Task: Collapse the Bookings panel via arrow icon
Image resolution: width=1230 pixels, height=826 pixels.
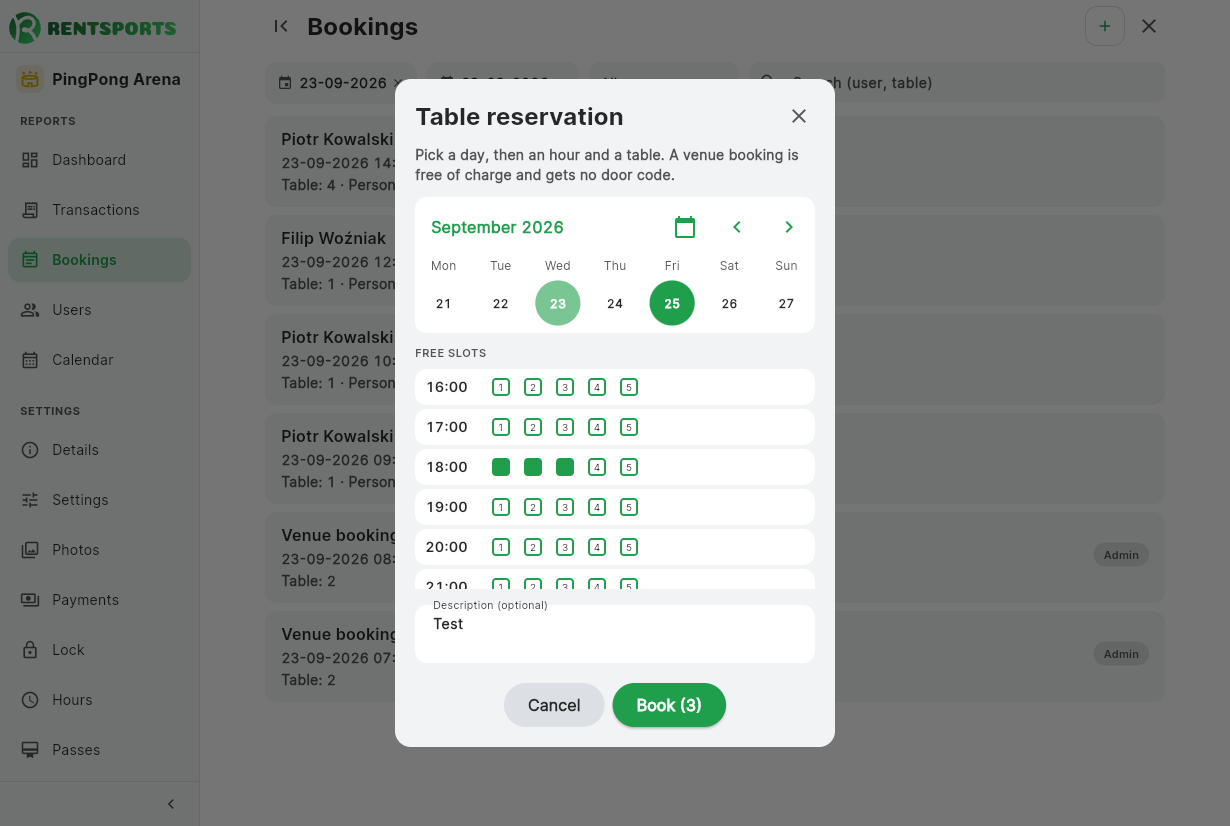Action: tap(281, 26)
